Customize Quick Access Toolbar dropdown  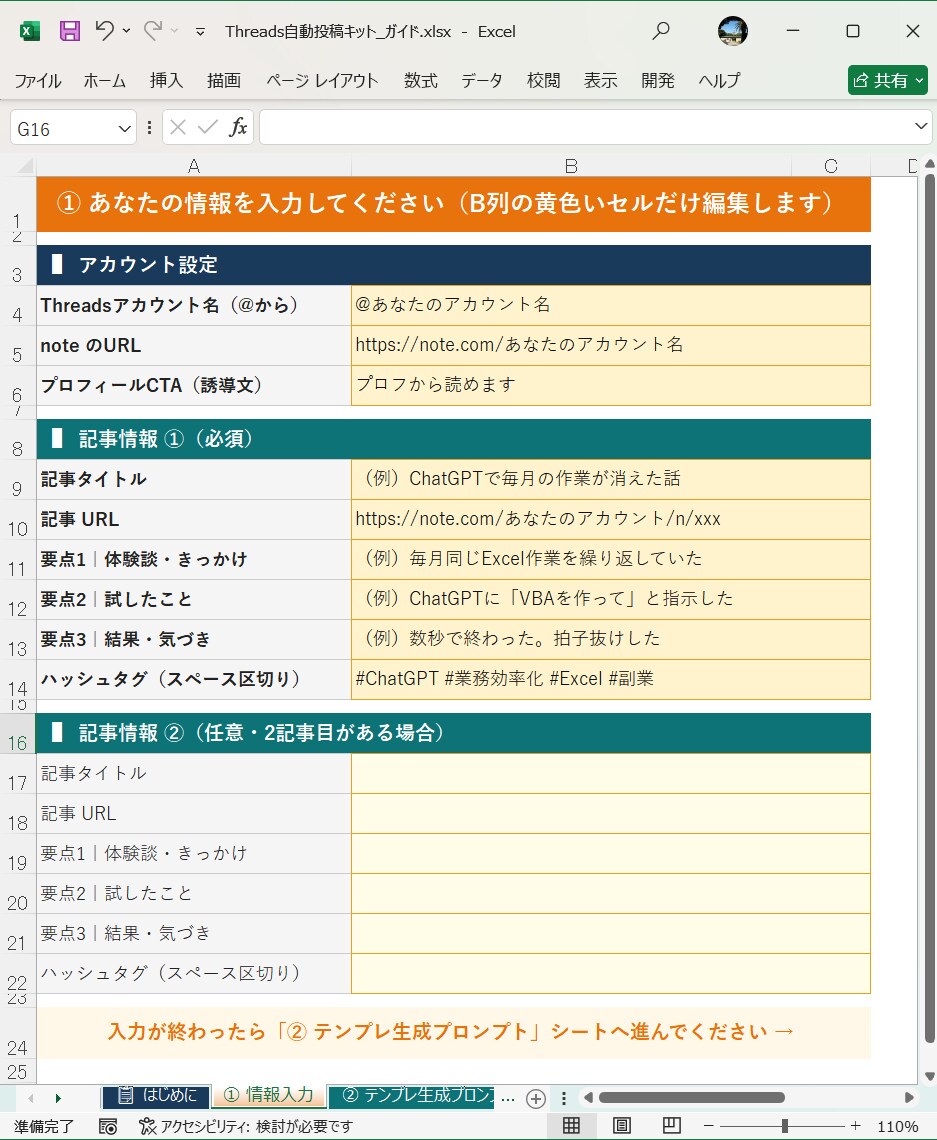[200, 31]
